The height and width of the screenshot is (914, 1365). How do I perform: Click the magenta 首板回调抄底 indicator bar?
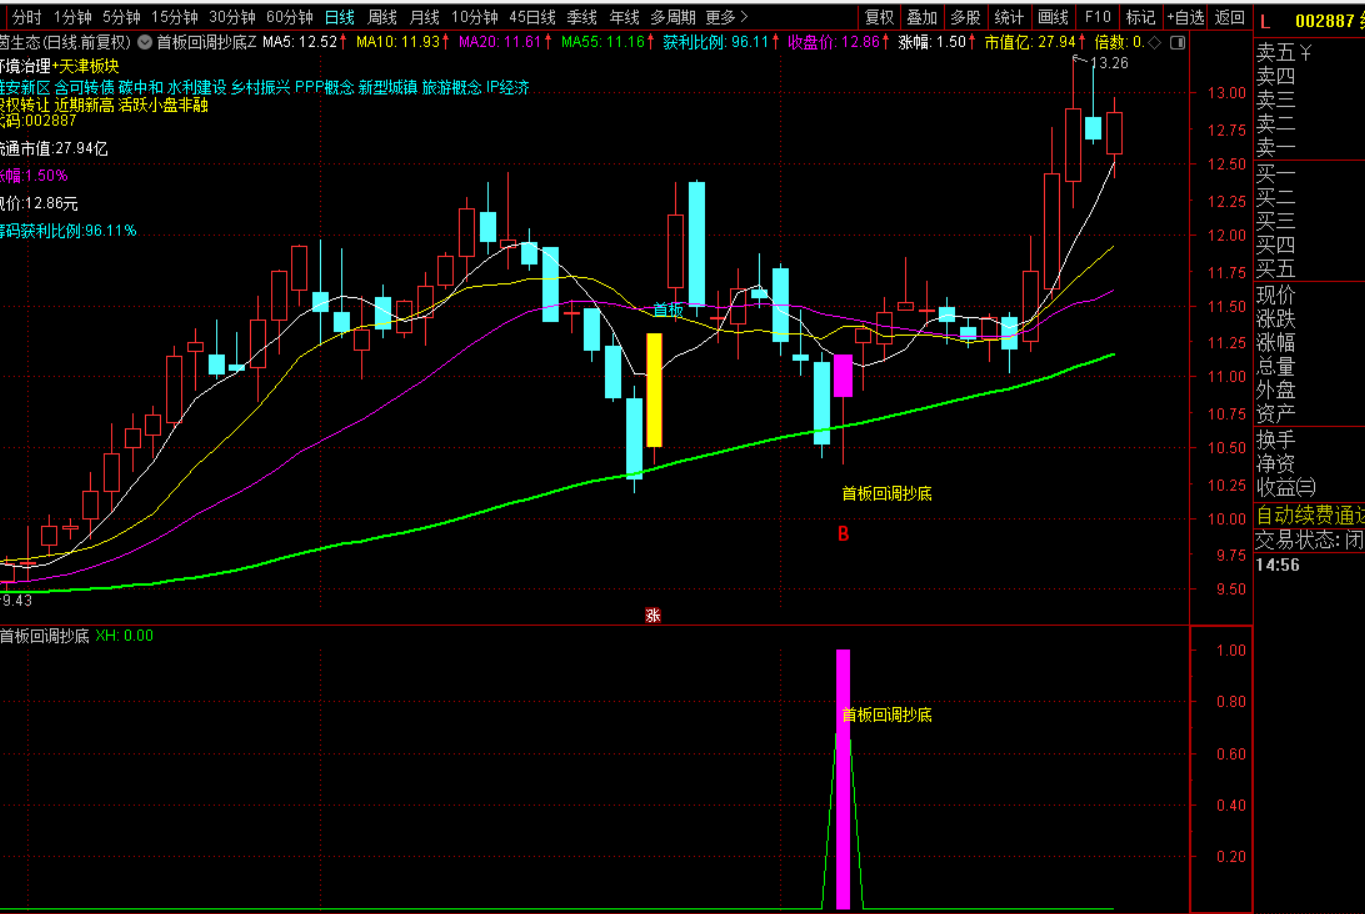pos(843,779)
